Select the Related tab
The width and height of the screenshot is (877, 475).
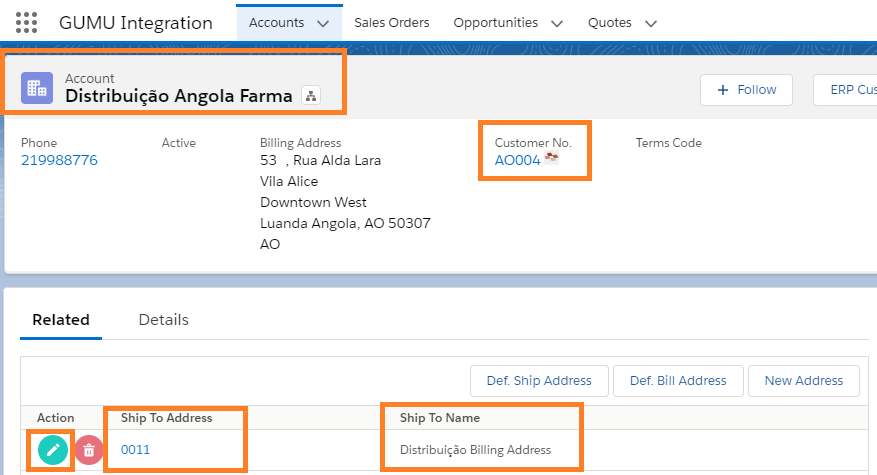click(x=61, y=320)
